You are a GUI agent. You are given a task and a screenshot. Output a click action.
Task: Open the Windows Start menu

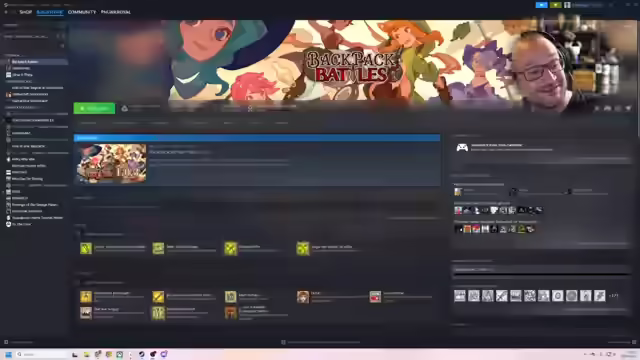(8, 354)
